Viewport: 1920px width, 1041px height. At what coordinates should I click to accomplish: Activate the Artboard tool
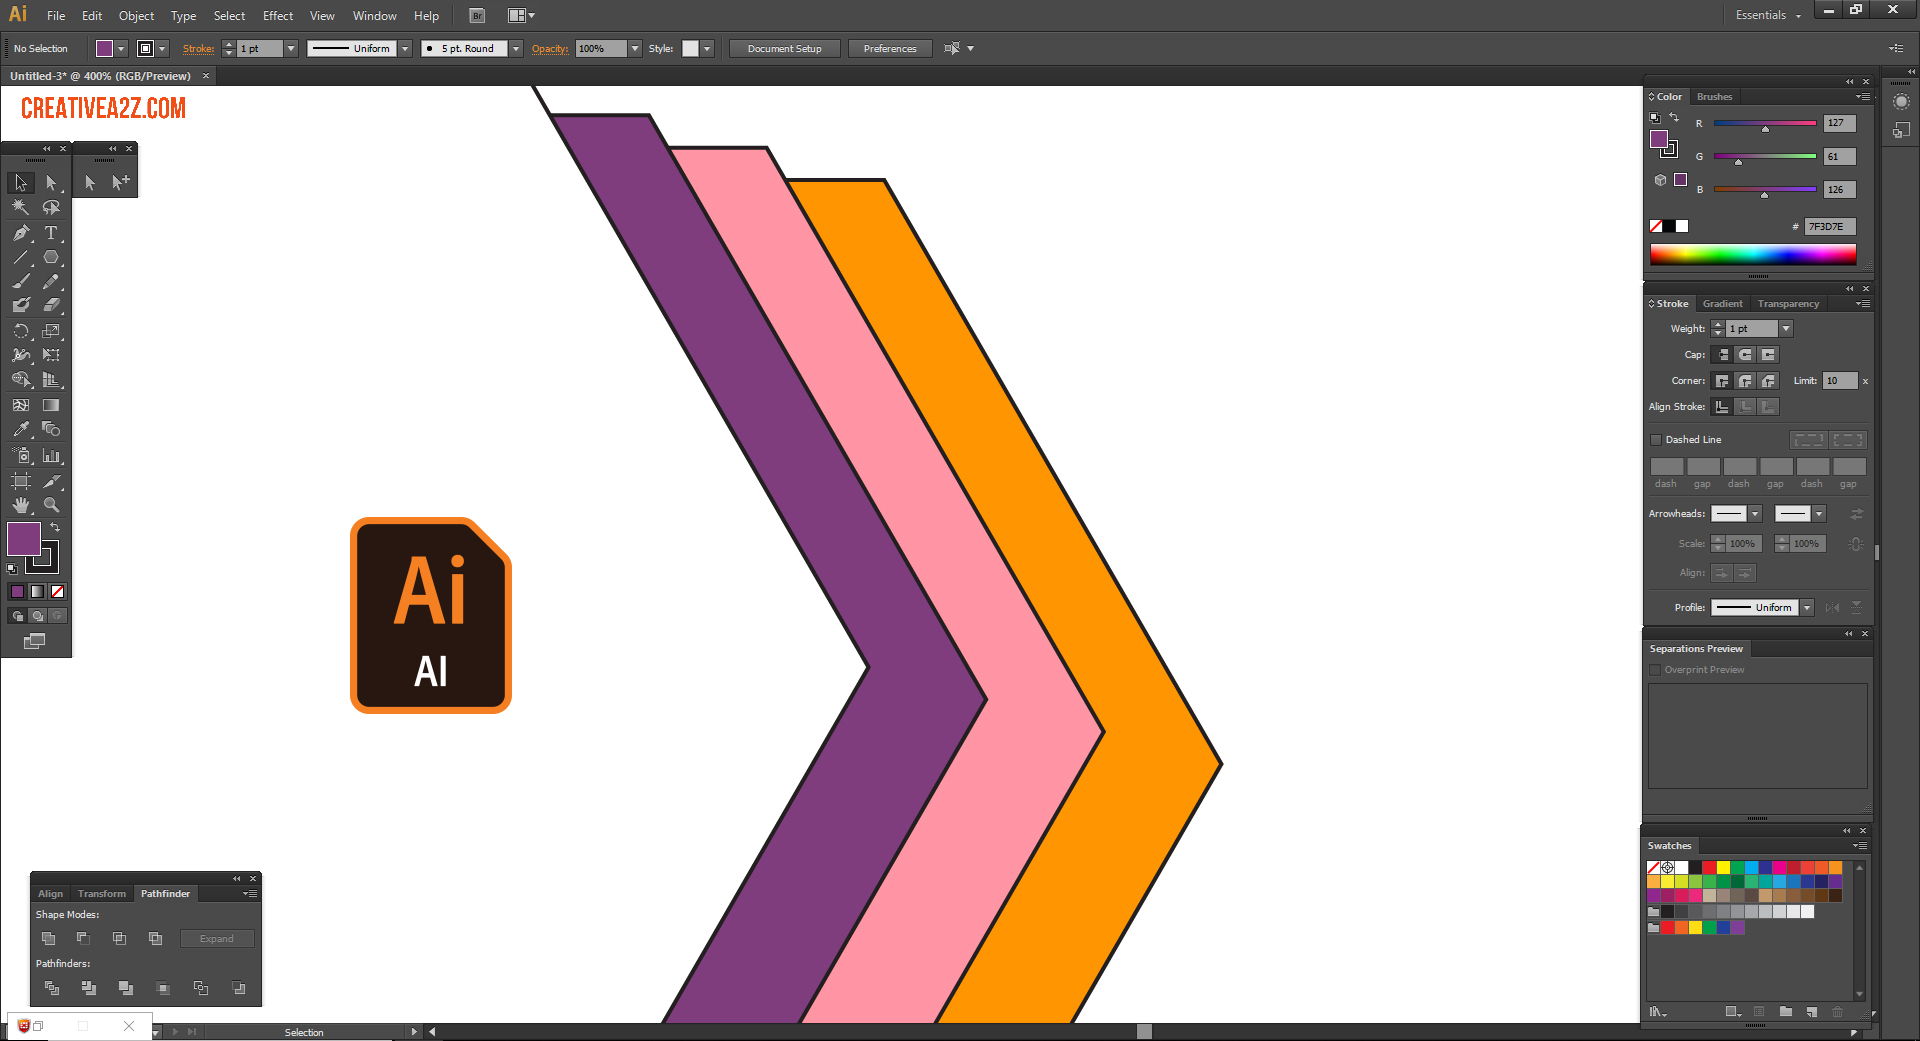(x=21, y=481)
